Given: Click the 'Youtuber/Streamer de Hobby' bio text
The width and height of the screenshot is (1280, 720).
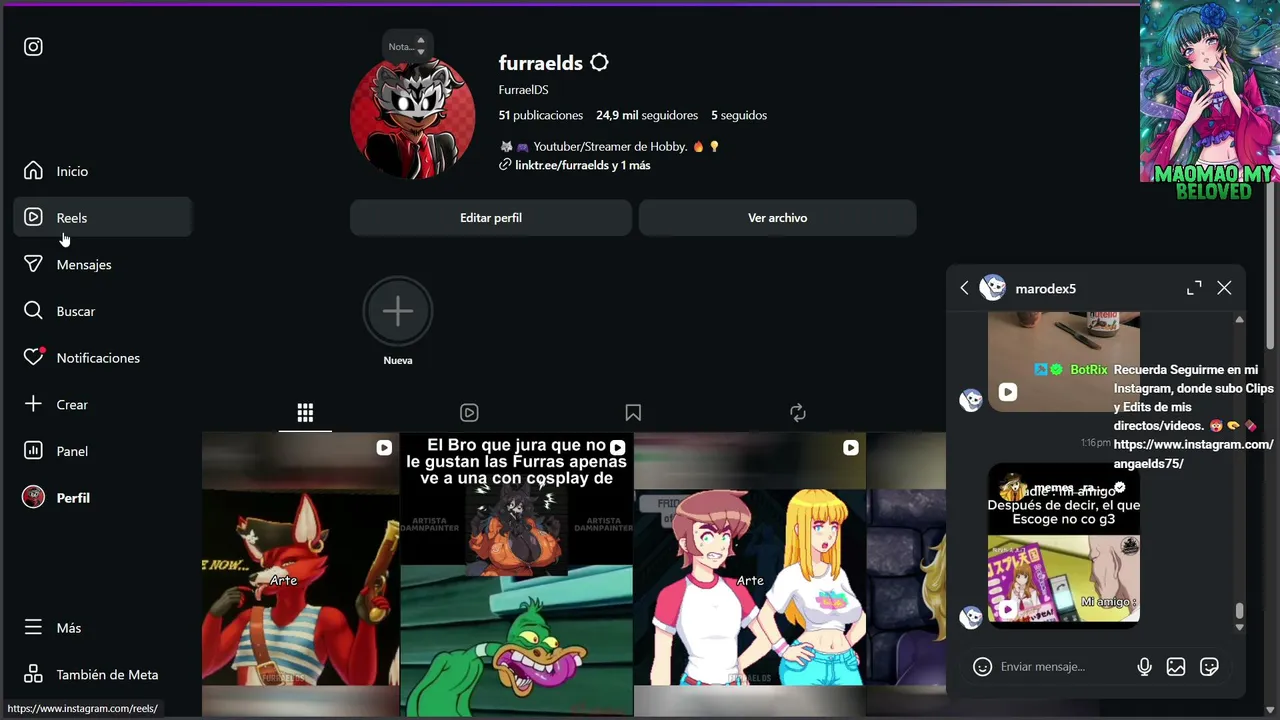Looking at the screenshot, I should click(609, 146).
